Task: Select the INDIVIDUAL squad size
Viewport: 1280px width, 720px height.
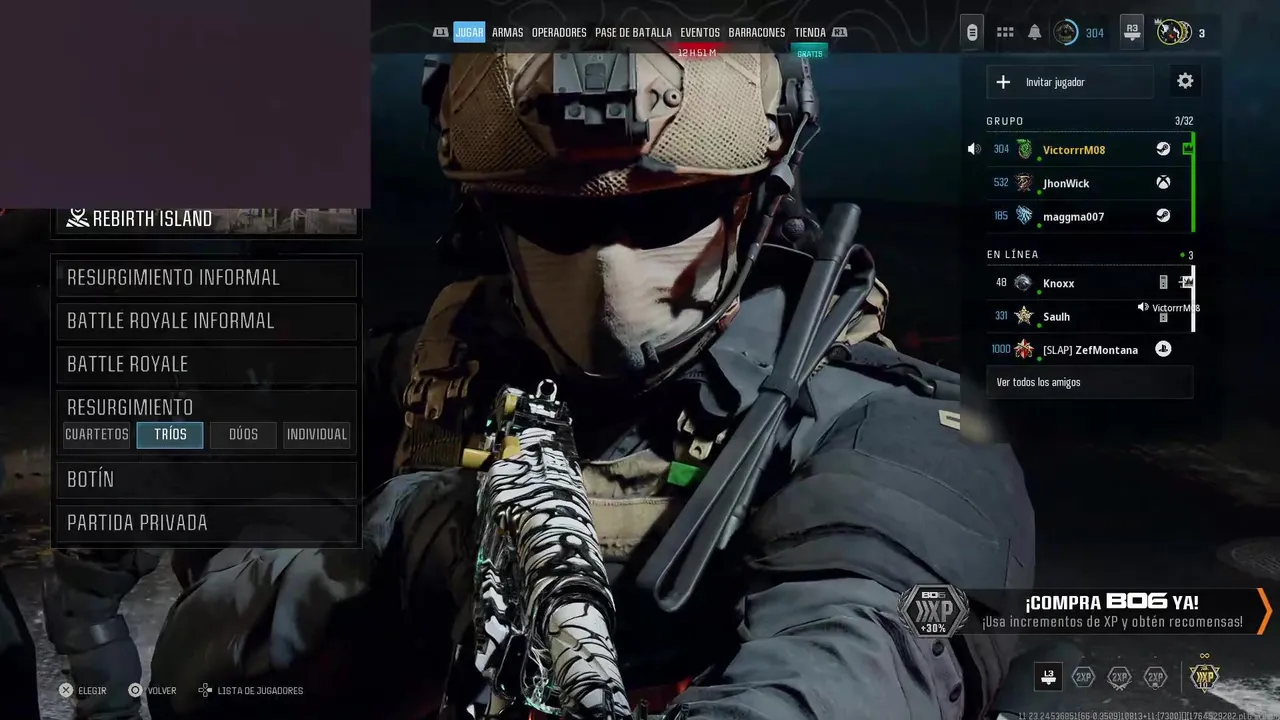Action: point(317,435)
